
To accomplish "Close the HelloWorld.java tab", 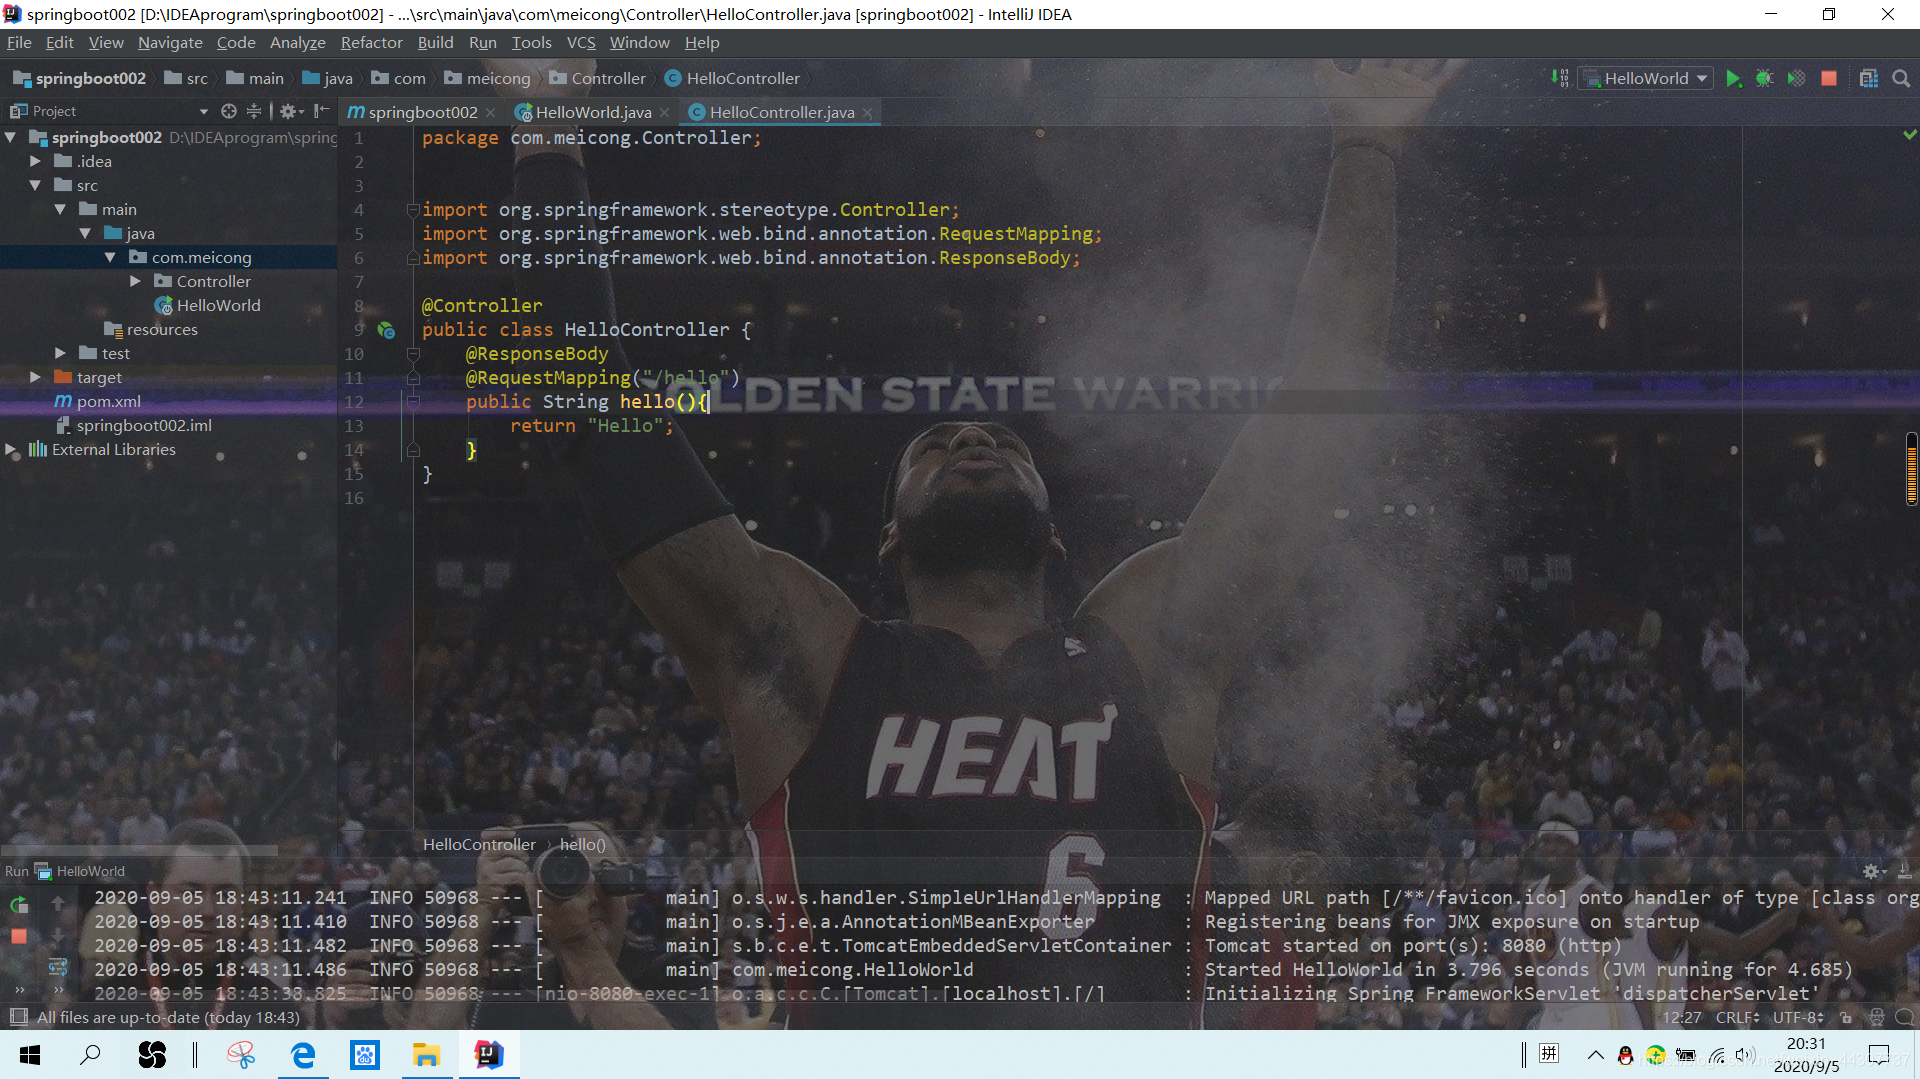I will point(664,113).
